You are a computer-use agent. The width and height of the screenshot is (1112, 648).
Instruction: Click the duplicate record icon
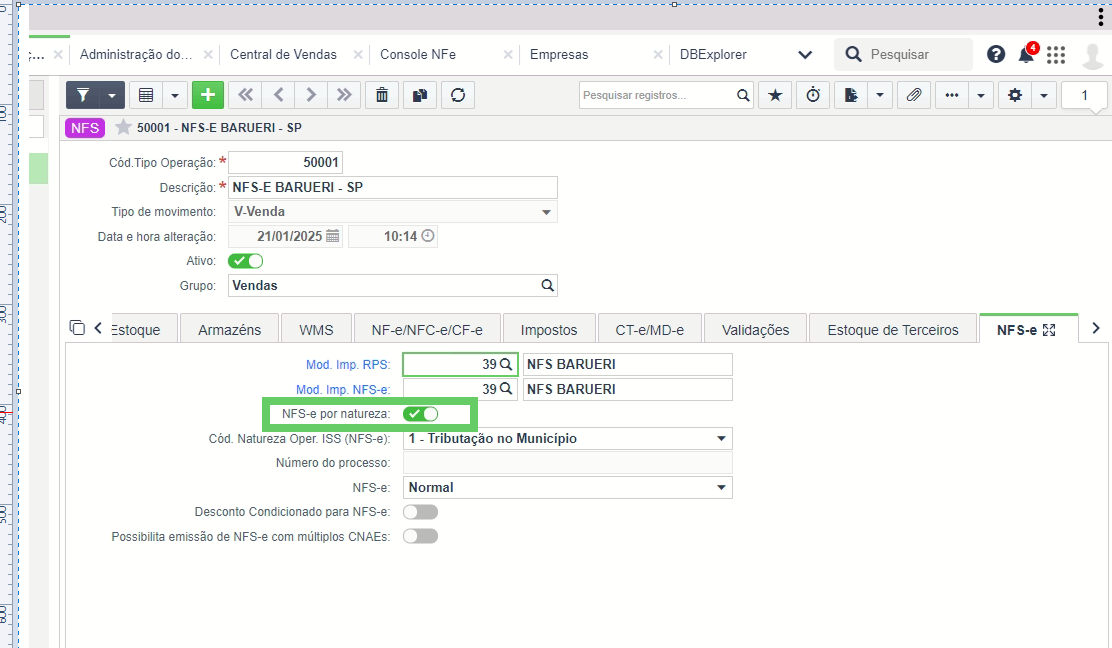coord(420,95)
